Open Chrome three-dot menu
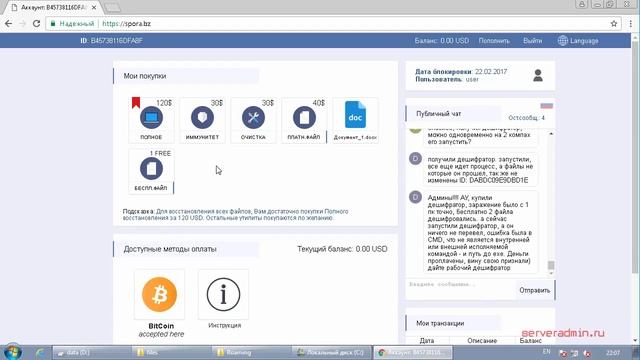Viewport: 640px width, 360px height. [x=631, y=24]
